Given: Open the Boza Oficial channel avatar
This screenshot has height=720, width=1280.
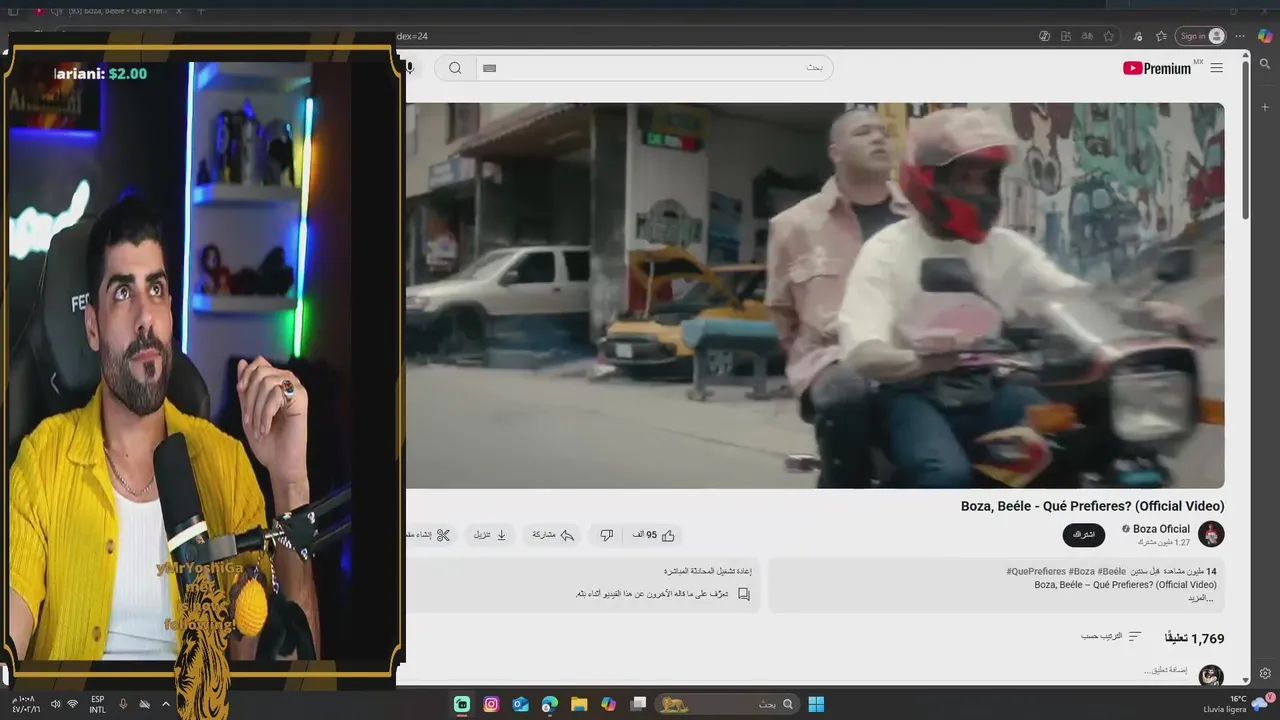Looking at the screenshot, I should (1211, 534).
